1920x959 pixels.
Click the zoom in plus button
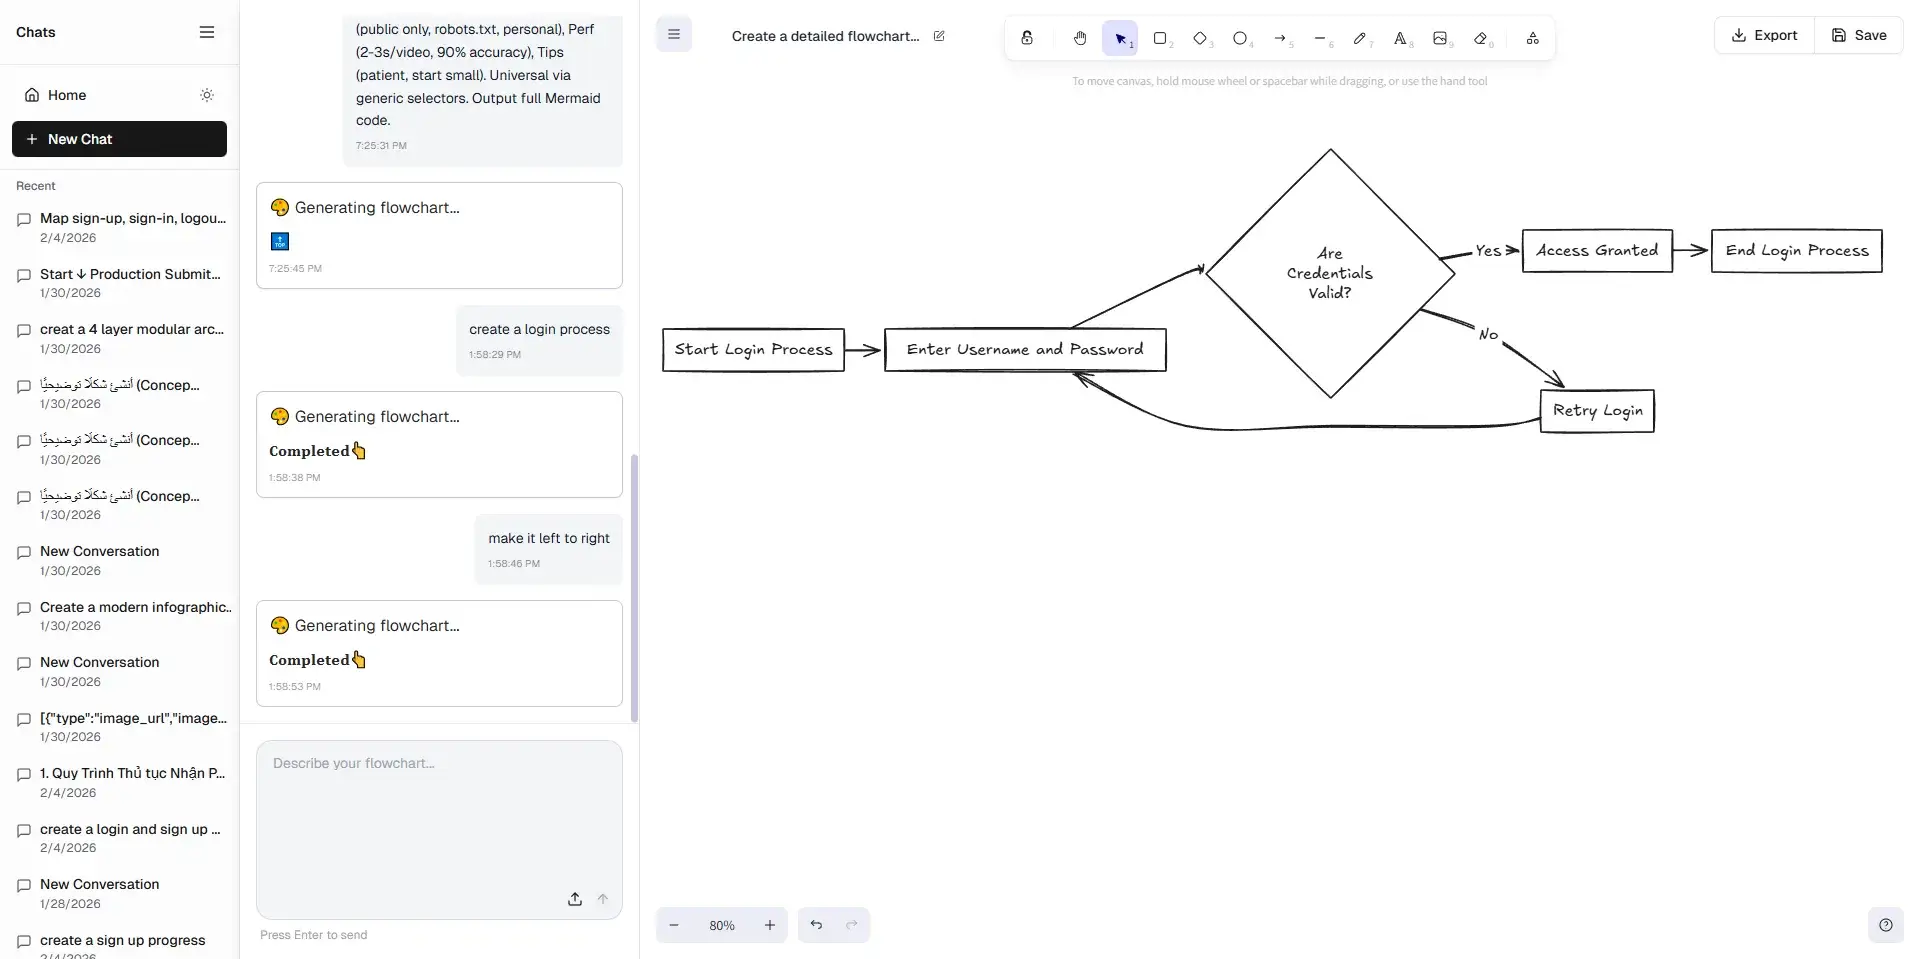tap(770, 925)
